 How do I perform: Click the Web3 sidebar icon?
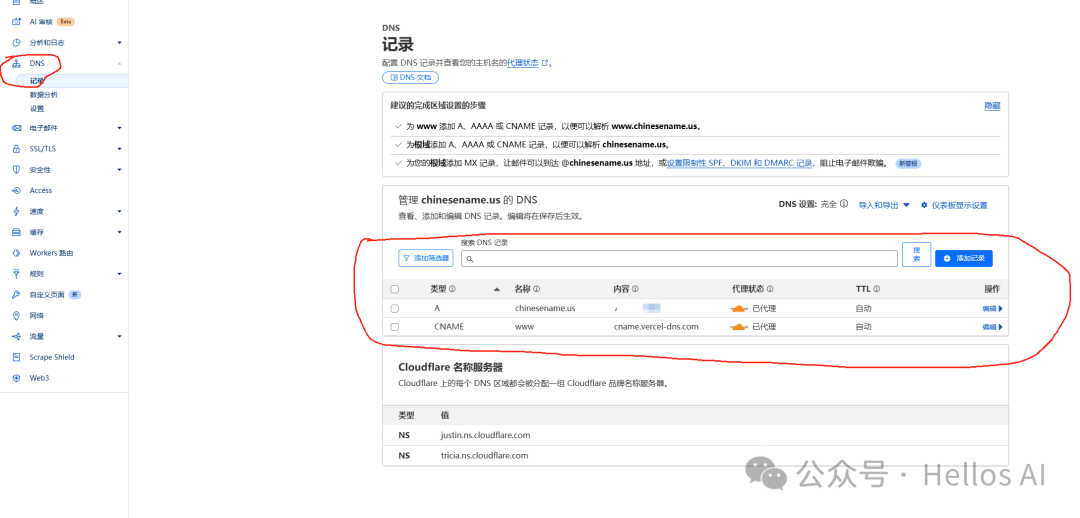(17, 378)
